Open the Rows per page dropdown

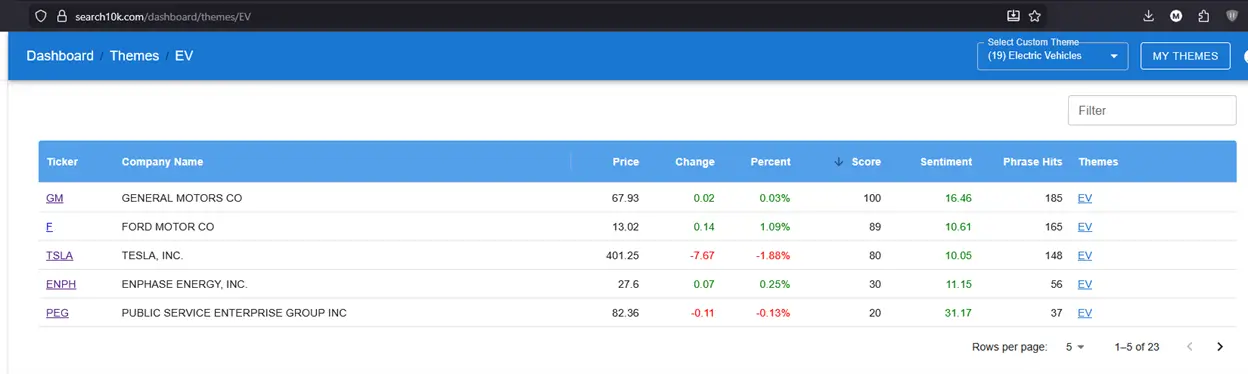[x=1075, y=347]
